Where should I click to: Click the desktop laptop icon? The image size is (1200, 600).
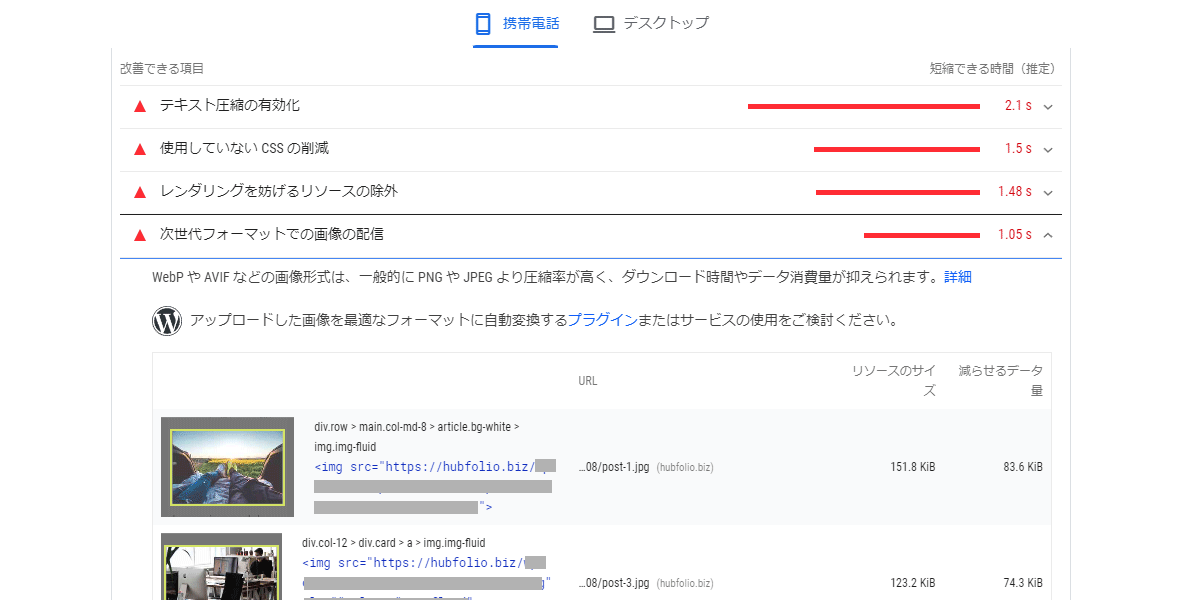click(604, 23)
